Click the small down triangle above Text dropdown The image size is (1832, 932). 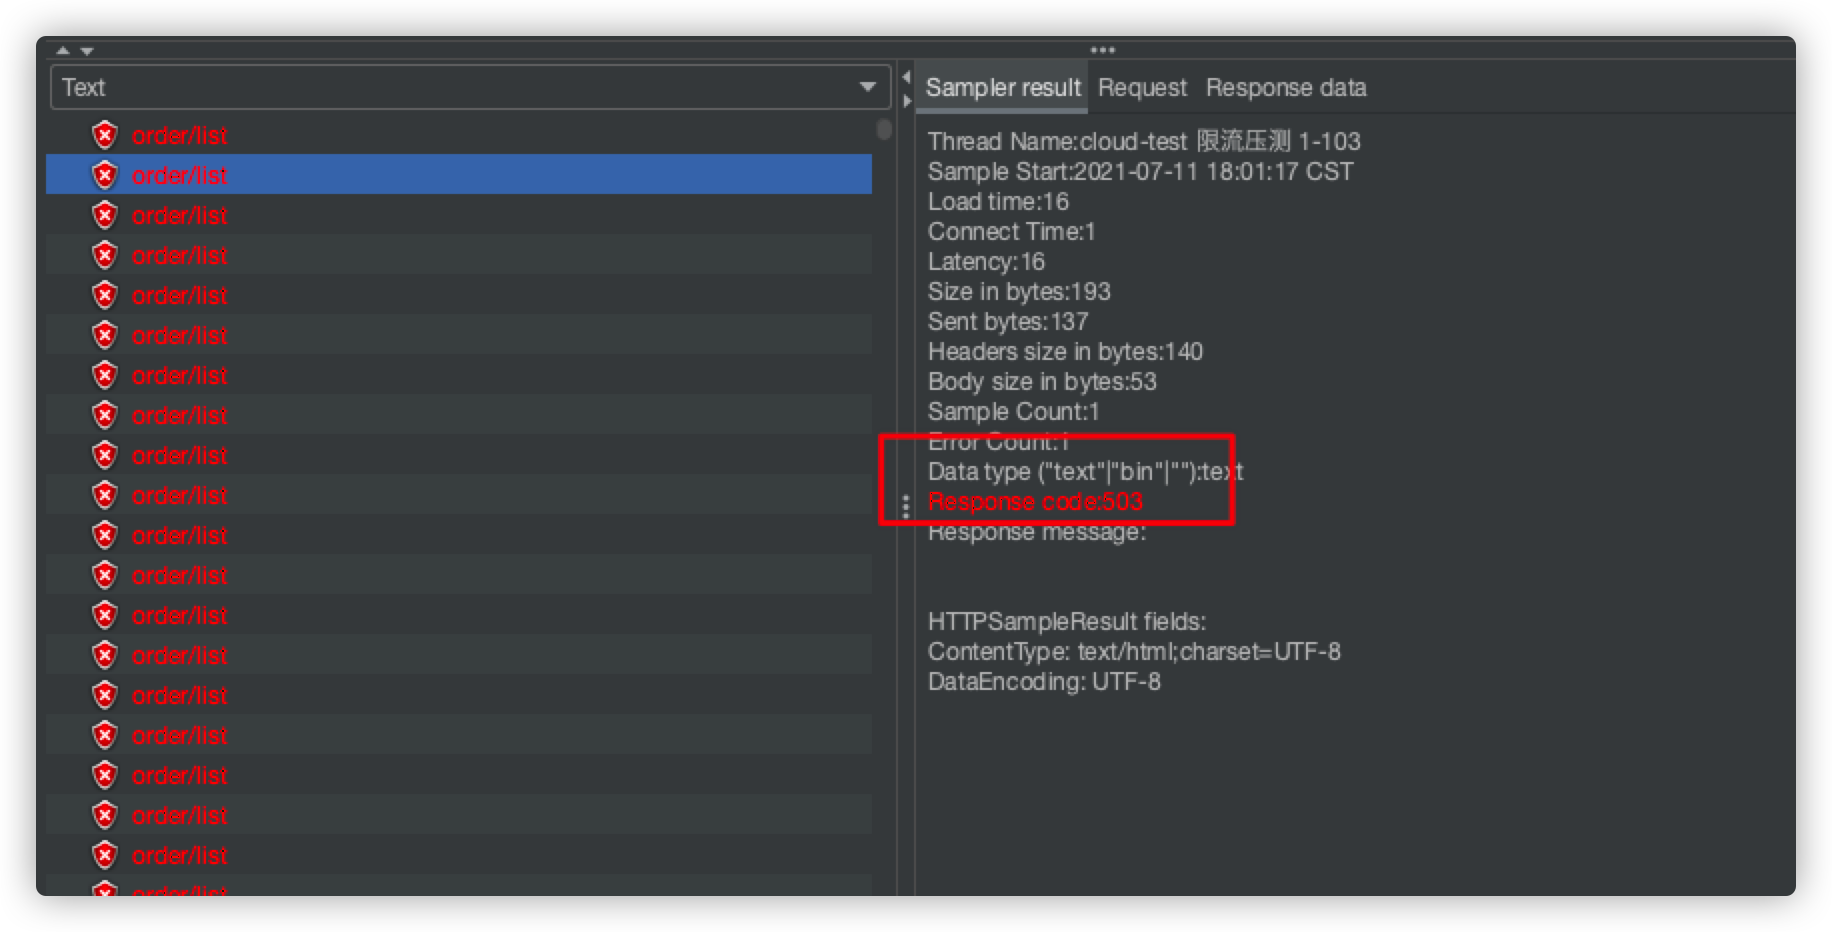click(x=87, y=50)
